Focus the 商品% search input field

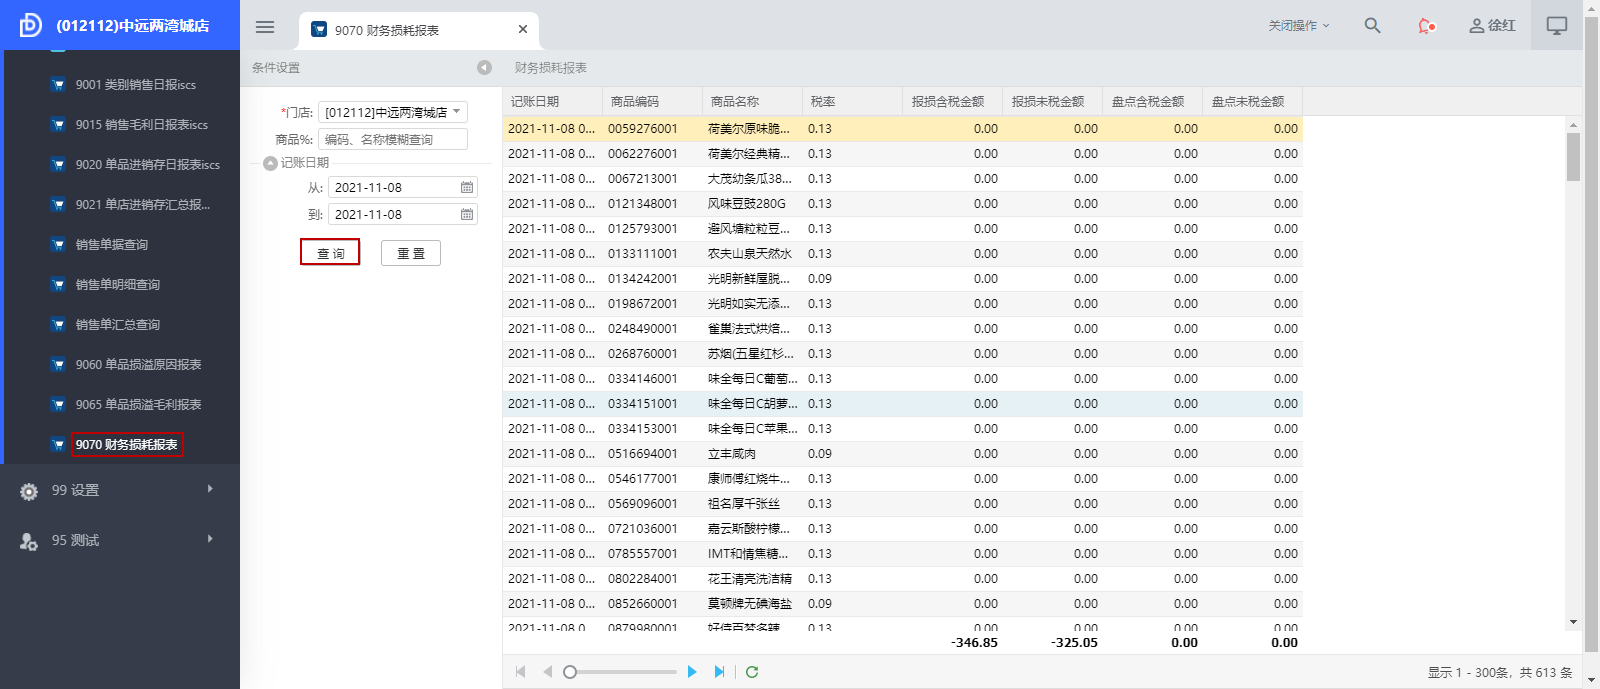[393, 140]
